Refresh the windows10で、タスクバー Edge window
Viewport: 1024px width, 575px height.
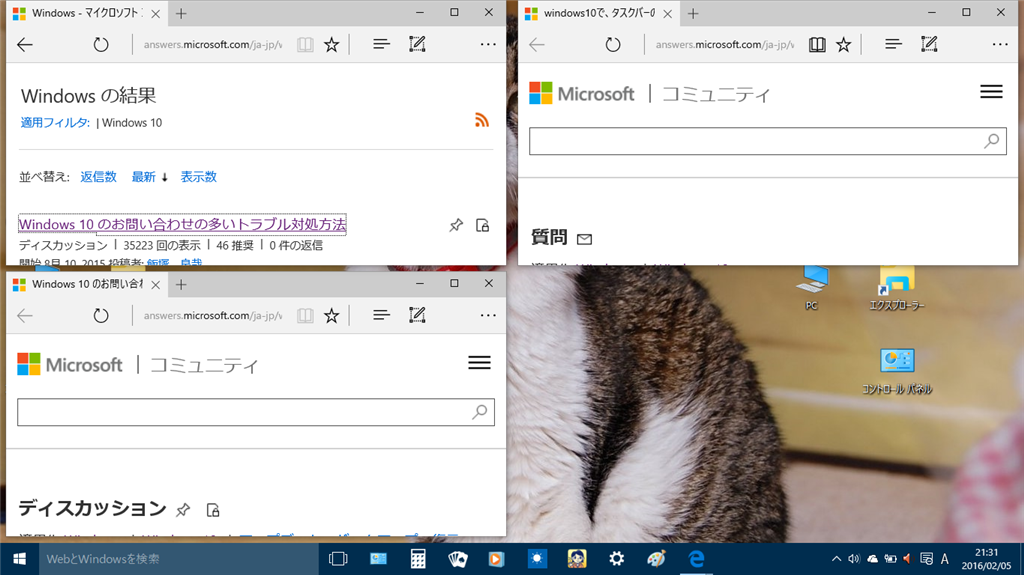click(613, 44)
